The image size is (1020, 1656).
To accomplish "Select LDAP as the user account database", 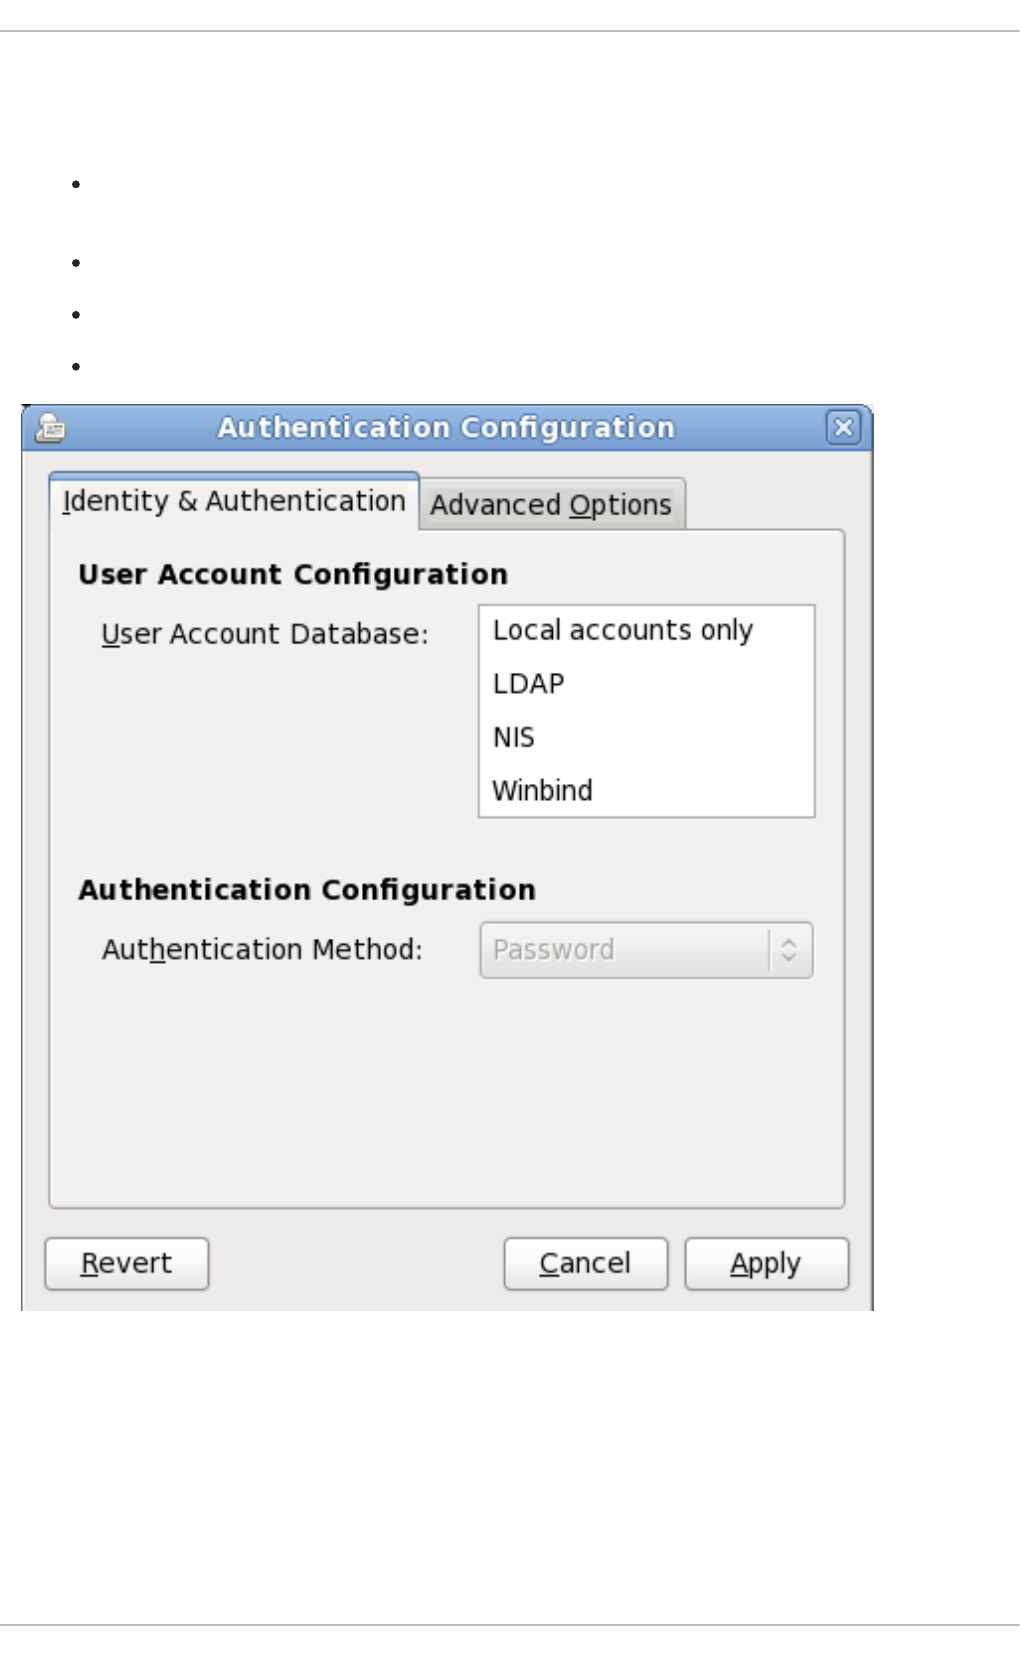I will 529,684.
